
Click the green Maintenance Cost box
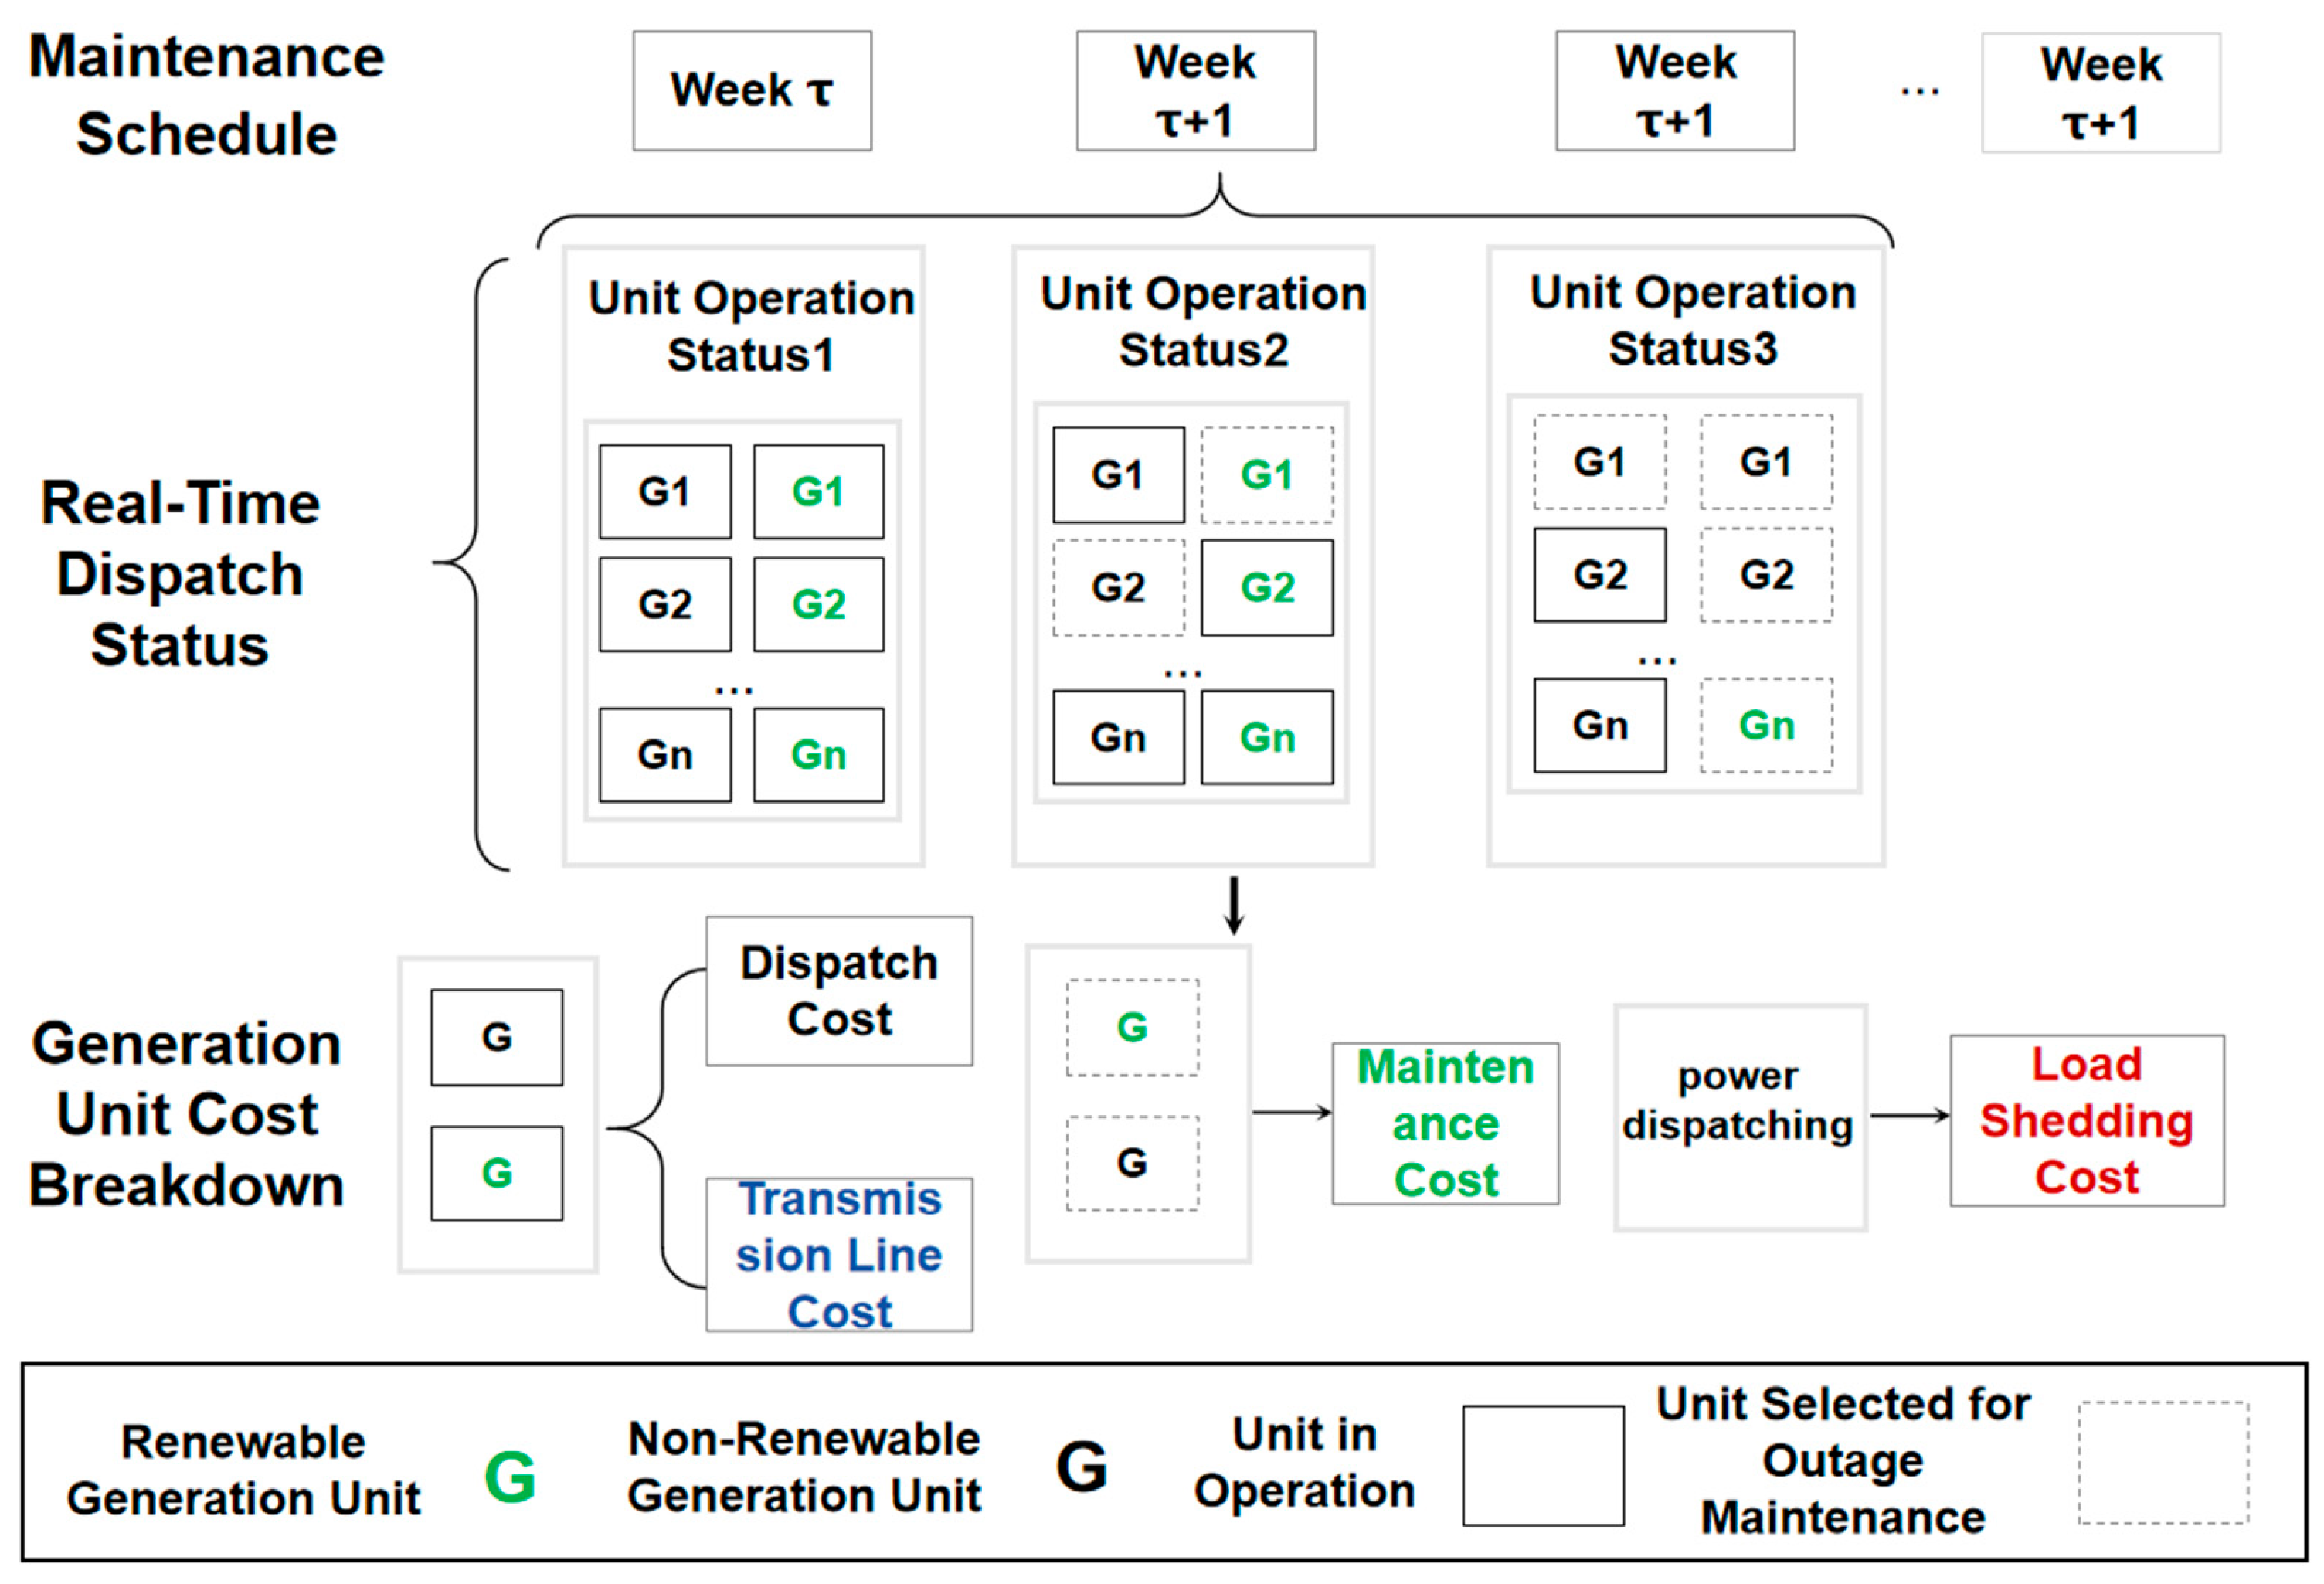[x=1444, y=1123]
